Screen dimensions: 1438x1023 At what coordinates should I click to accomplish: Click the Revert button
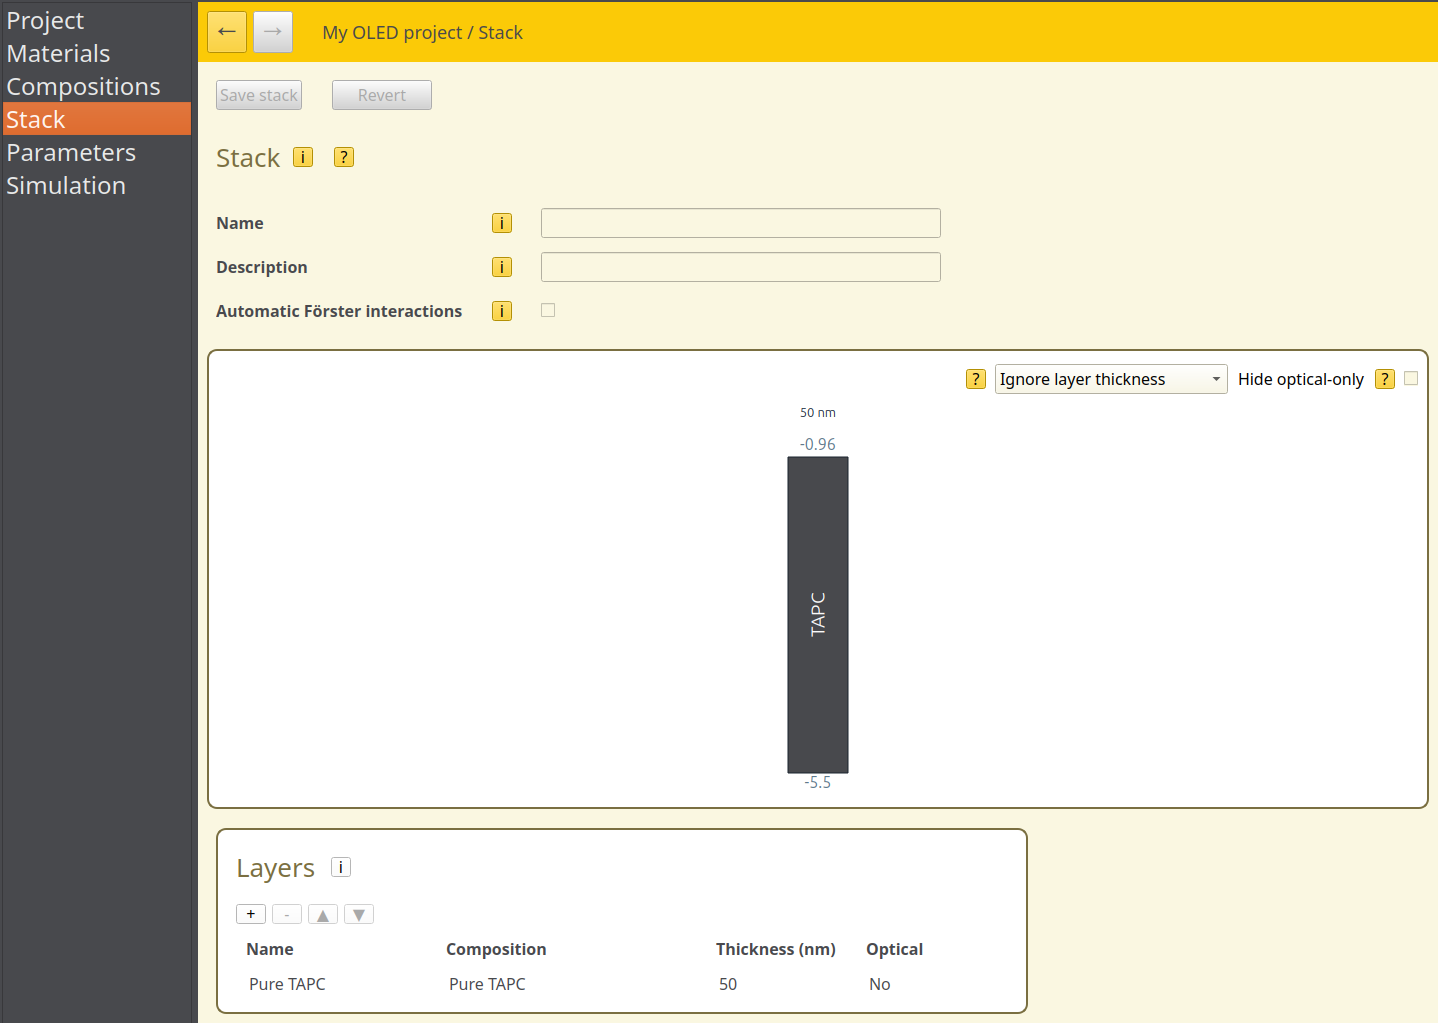382,95
